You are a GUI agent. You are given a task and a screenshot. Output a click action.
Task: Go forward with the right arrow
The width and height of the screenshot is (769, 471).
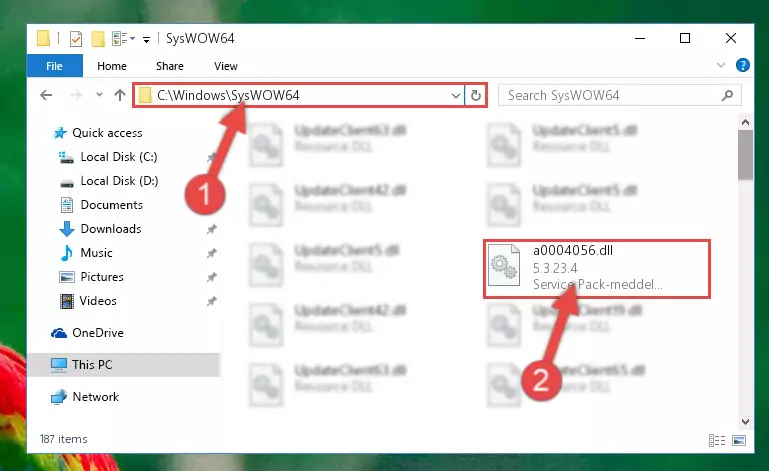click(76, 95)
